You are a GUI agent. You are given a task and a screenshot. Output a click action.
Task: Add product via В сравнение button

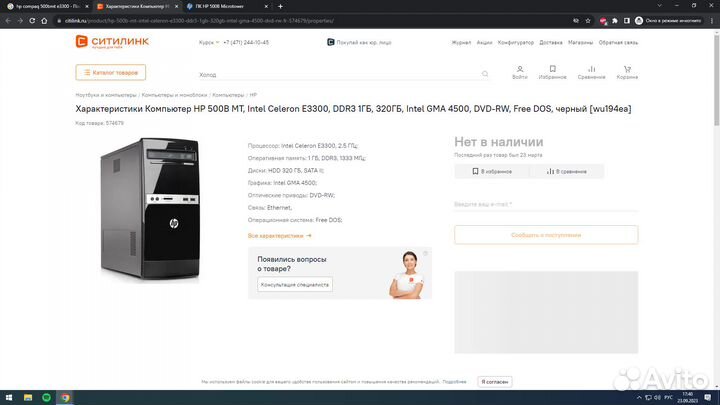click(x=567, y=171)
